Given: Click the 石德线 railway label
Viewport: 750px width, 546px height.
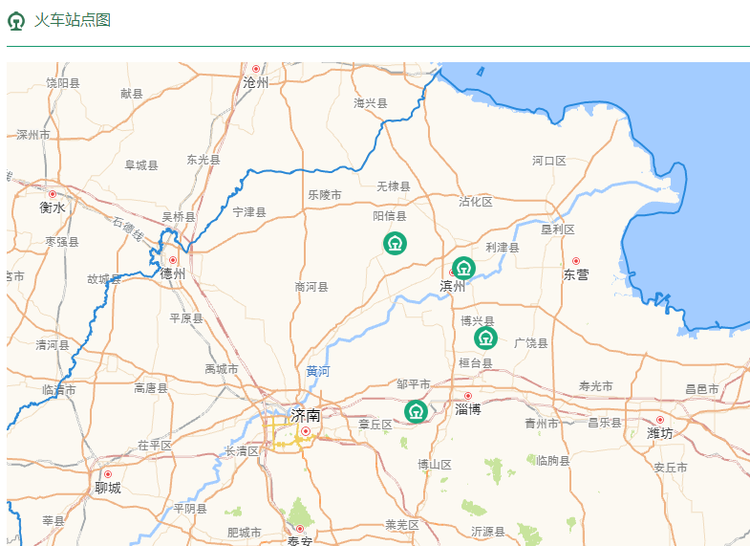Looking at the screenshot, I should pos(128,229).
